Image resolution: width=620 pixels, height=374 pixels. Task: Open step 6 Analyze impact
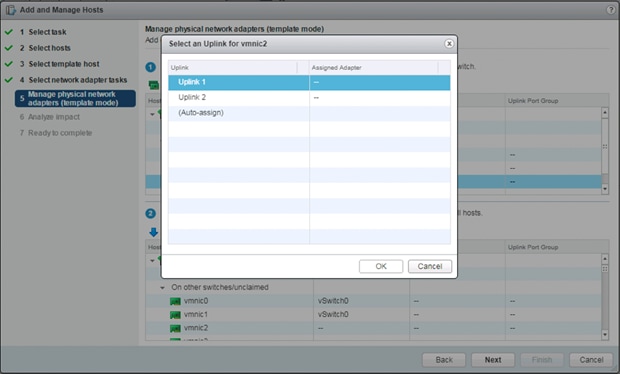point(49,117)
